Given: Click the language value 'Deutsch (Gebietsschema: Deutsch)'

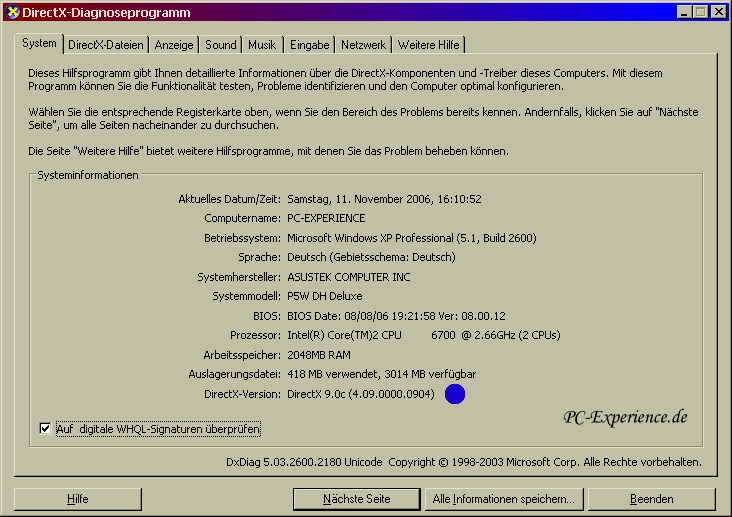Looking at the screenshot, I should (x=371, y=257).
